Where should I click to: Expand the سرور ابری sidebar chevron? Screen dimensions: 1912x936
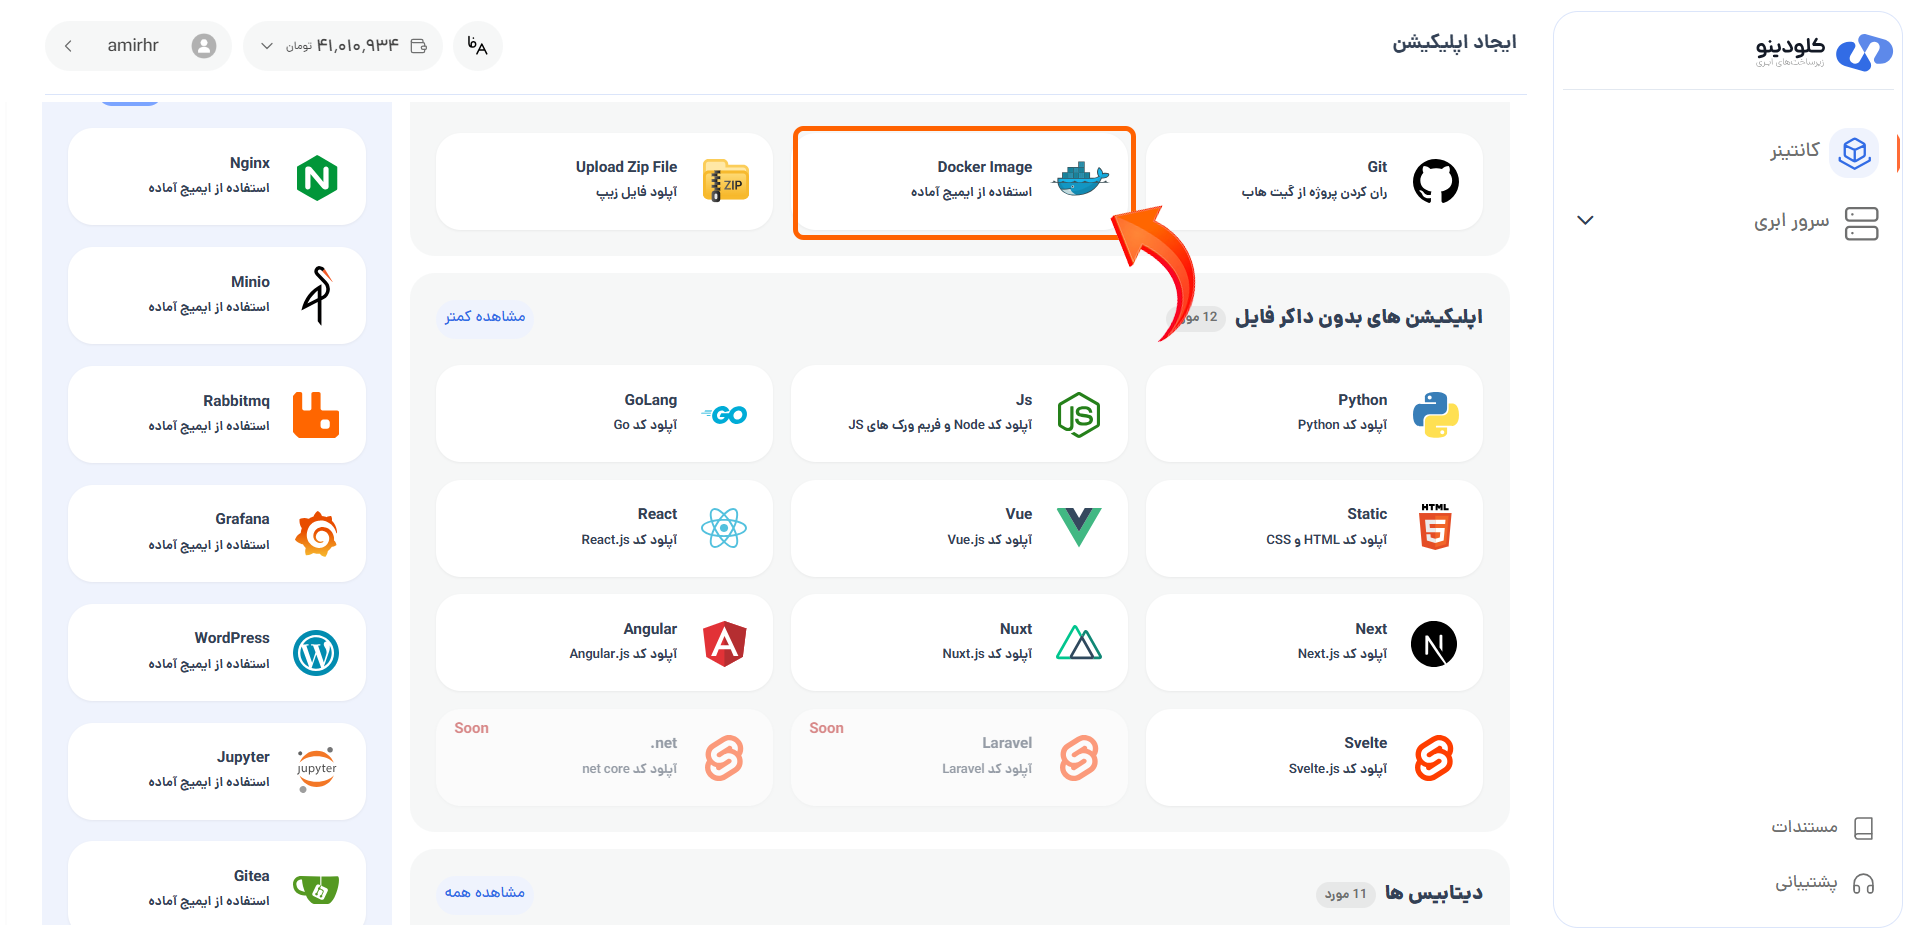pos(1585,220)
